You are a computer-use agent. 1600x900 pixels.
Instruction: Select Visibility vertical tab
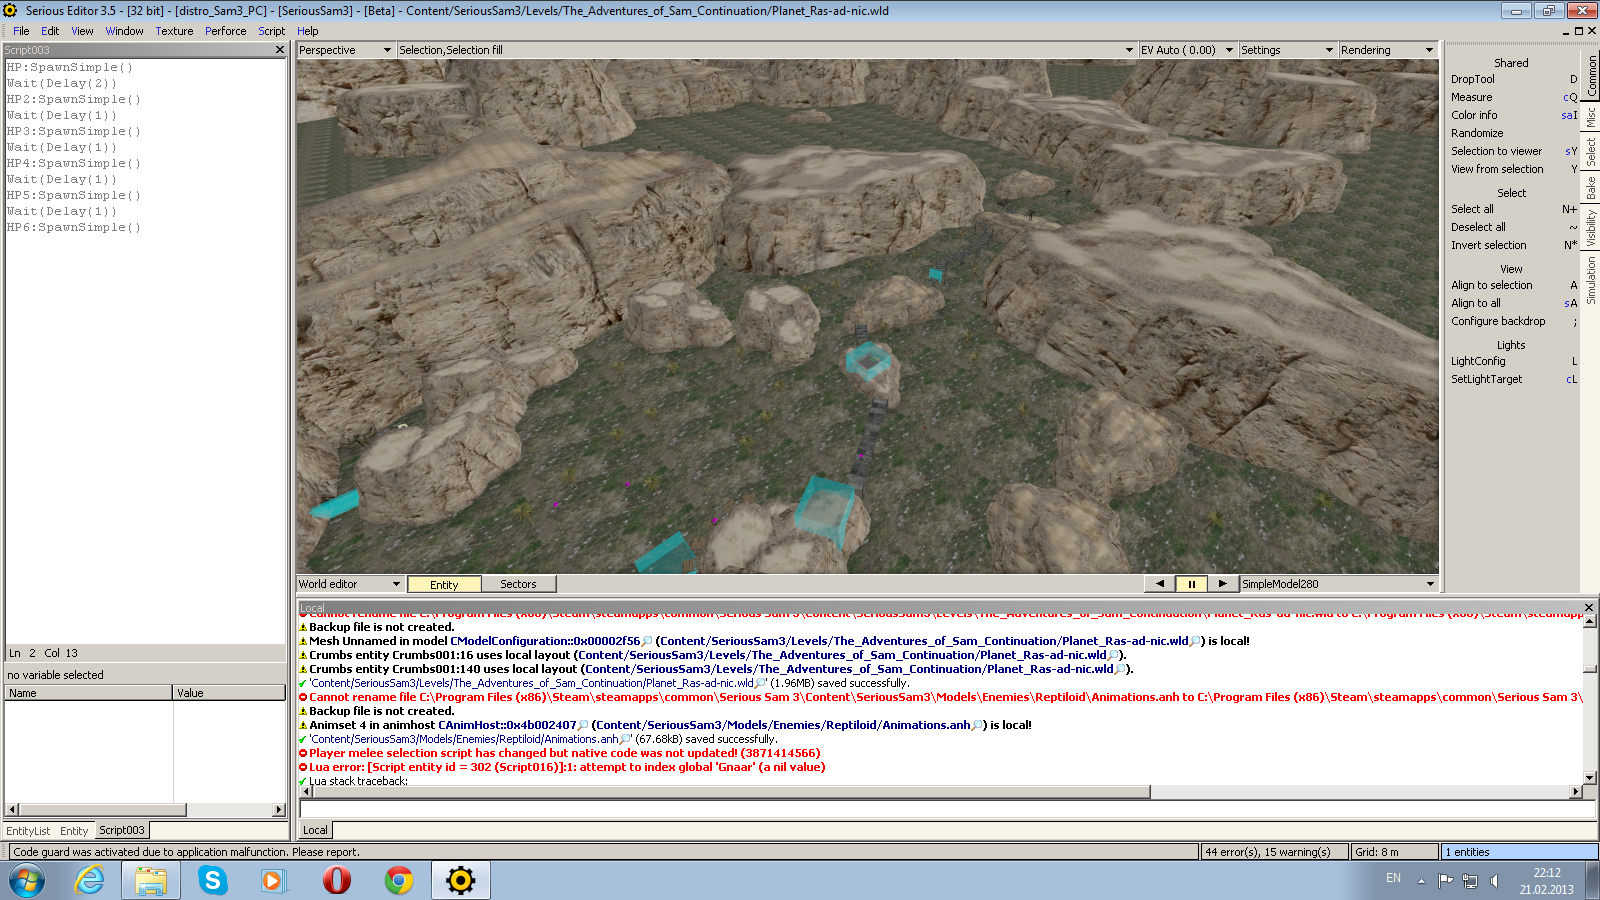point(1591,228)
